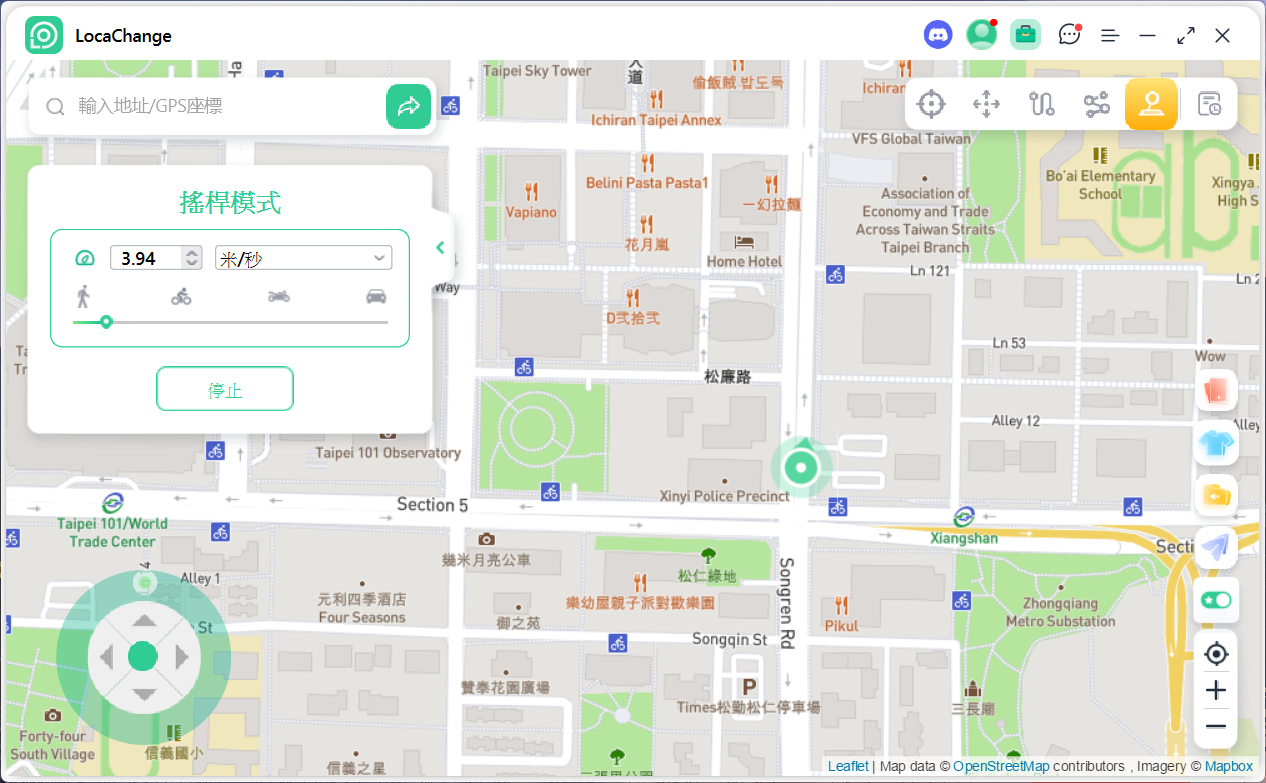Open Discord community icon
Screen dimensions: 1266x783
click(x=938, y=35)
